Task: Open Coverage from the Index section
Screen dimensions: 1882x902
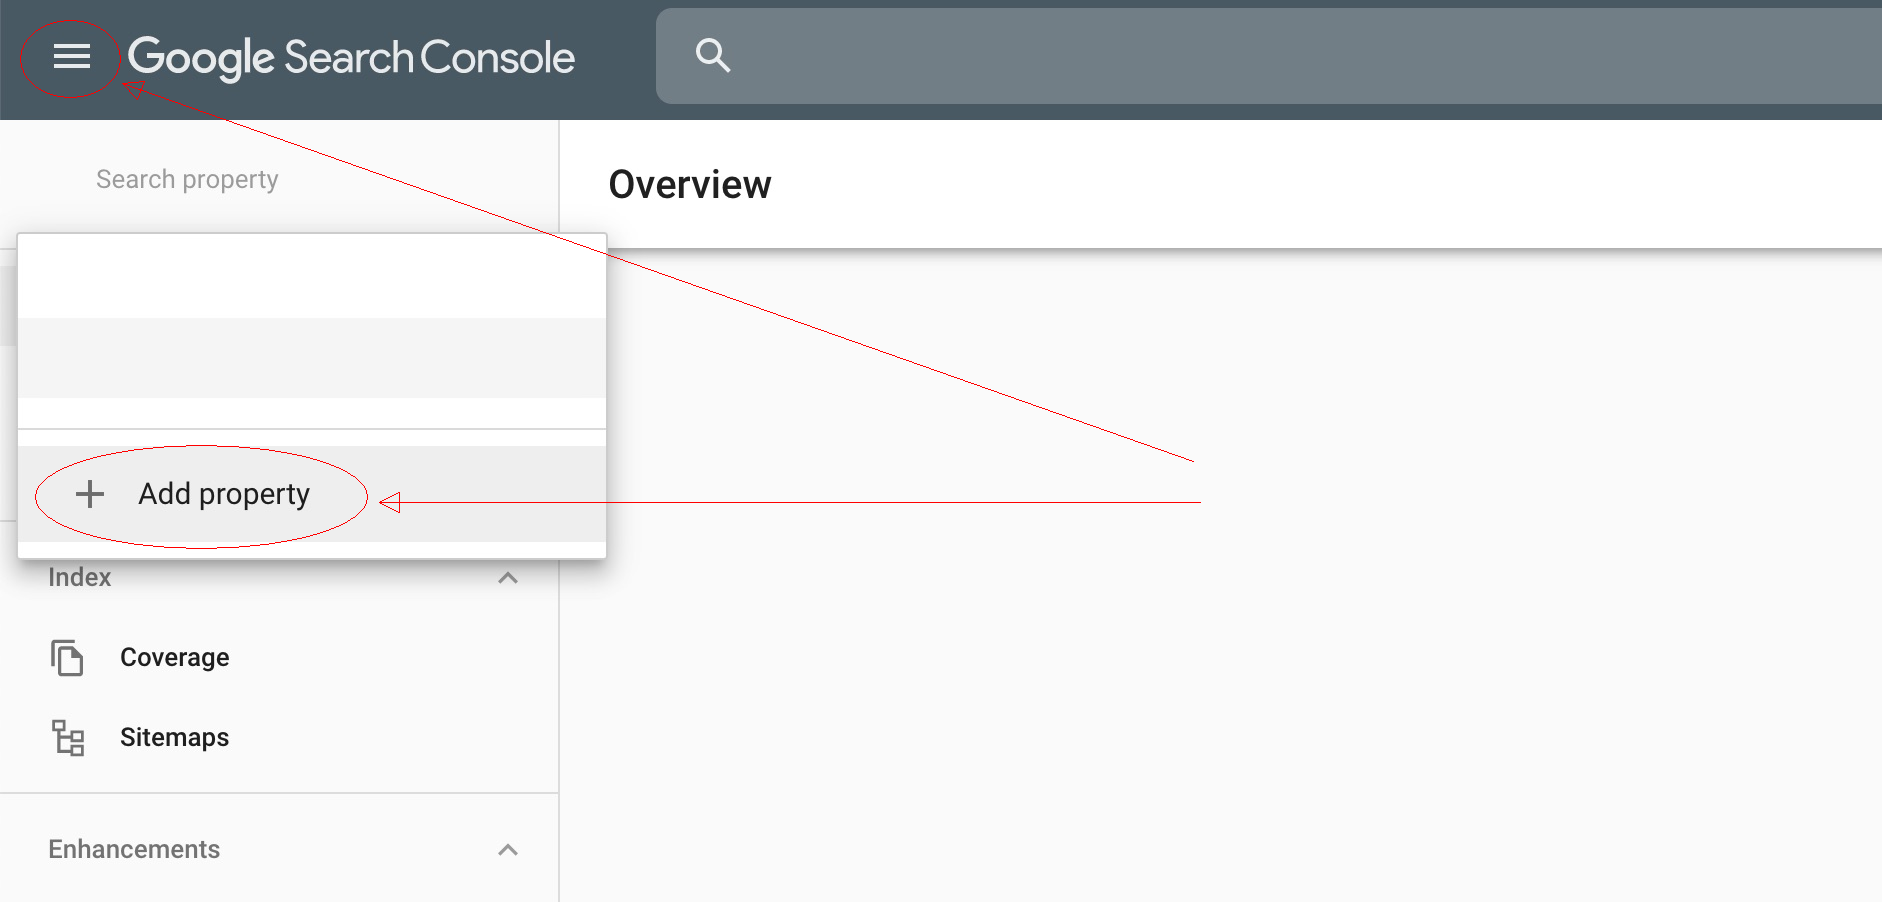Action: click(175, 658)
